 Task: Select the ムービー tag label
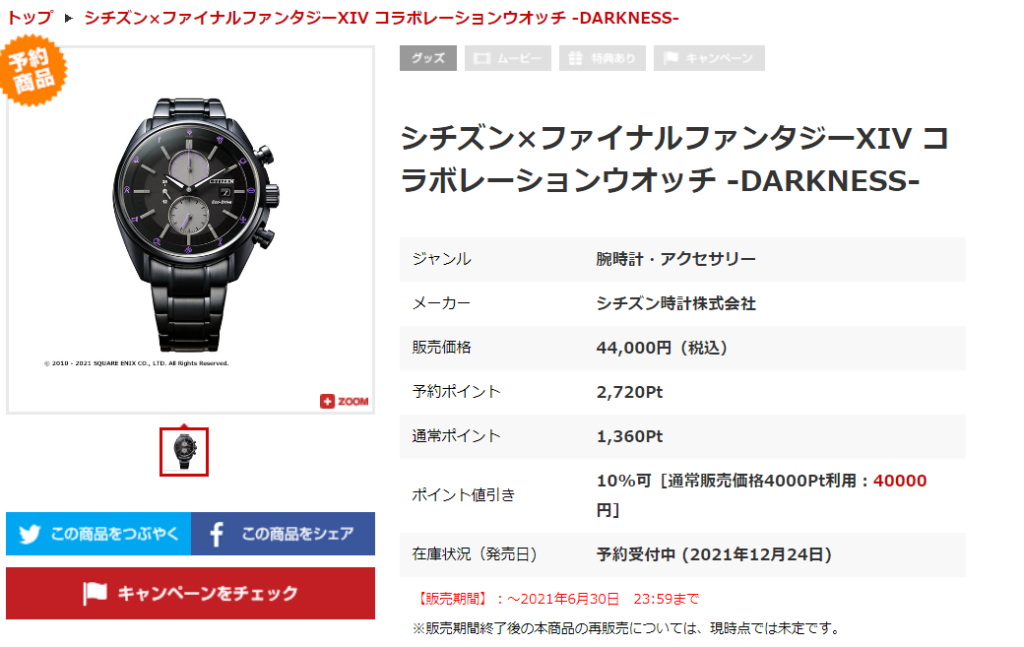click(x=519, y=59)
